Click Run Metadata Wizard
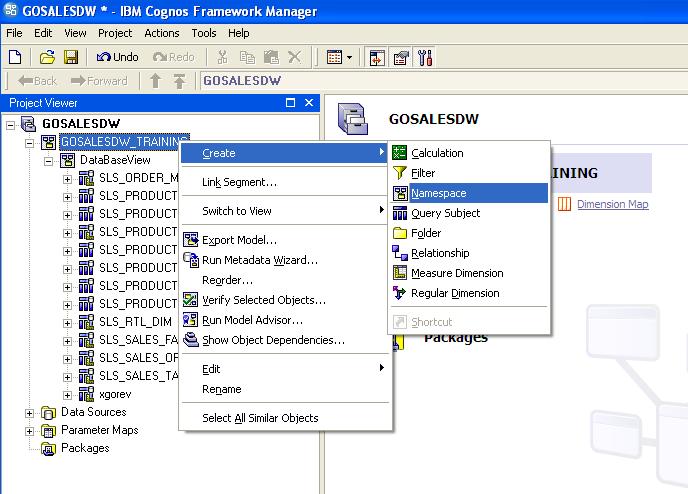This screenshot has height=494, width=688. tap(285, 260)
